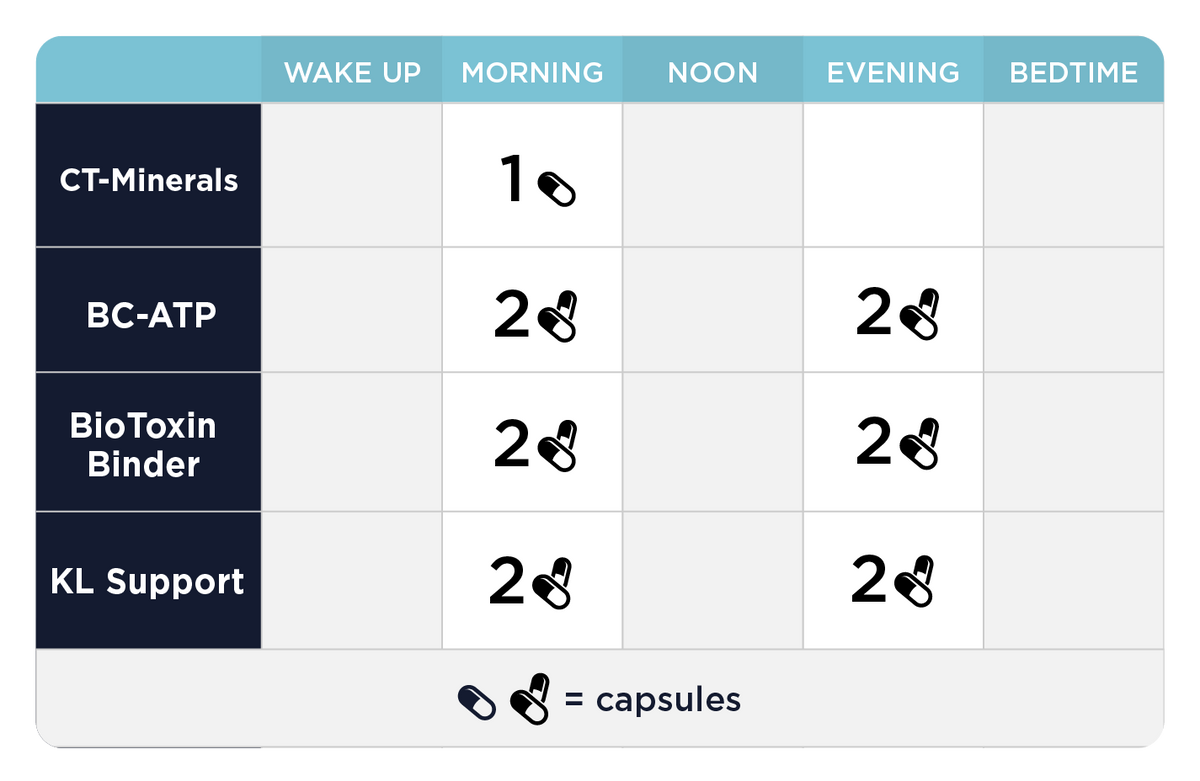Click the BC-ATP morning capsule icon
This screenshot has height=781, width=1200.
click(x=558, y=317)
